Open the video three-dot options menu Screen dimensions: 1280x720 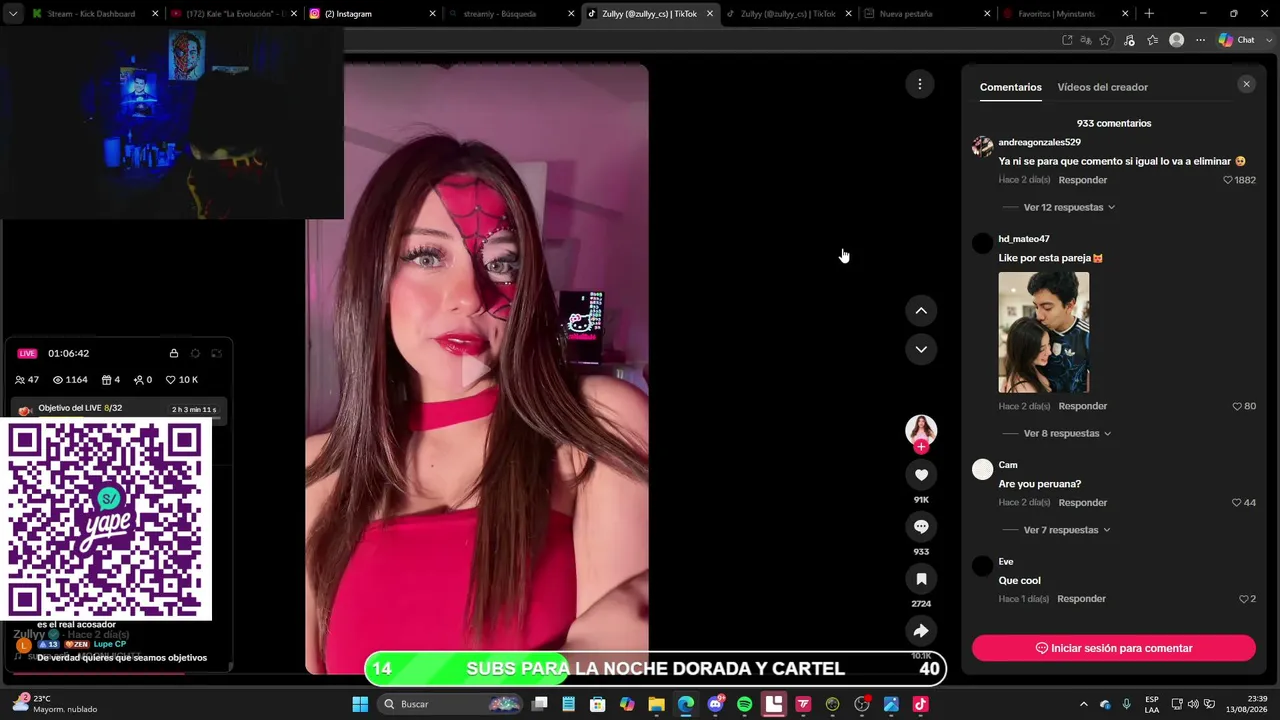click(x=920, y=84)
